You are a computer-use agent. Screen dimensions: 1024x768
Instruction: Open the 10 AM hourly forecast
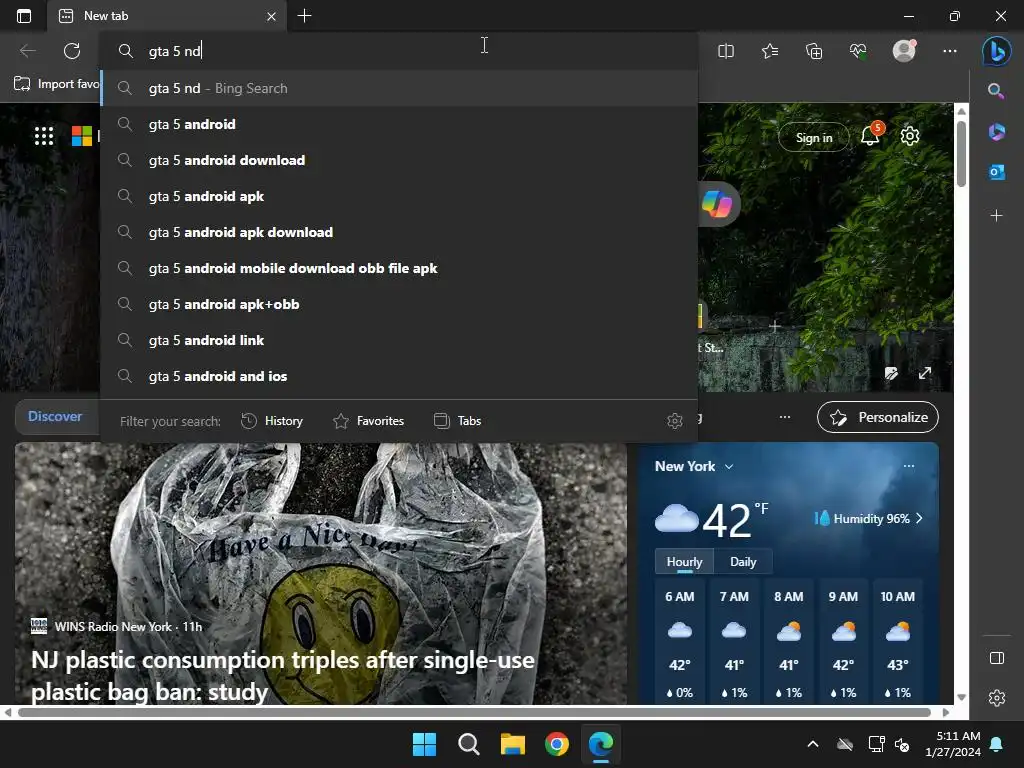pyautogui.click(x=898, y=643)
